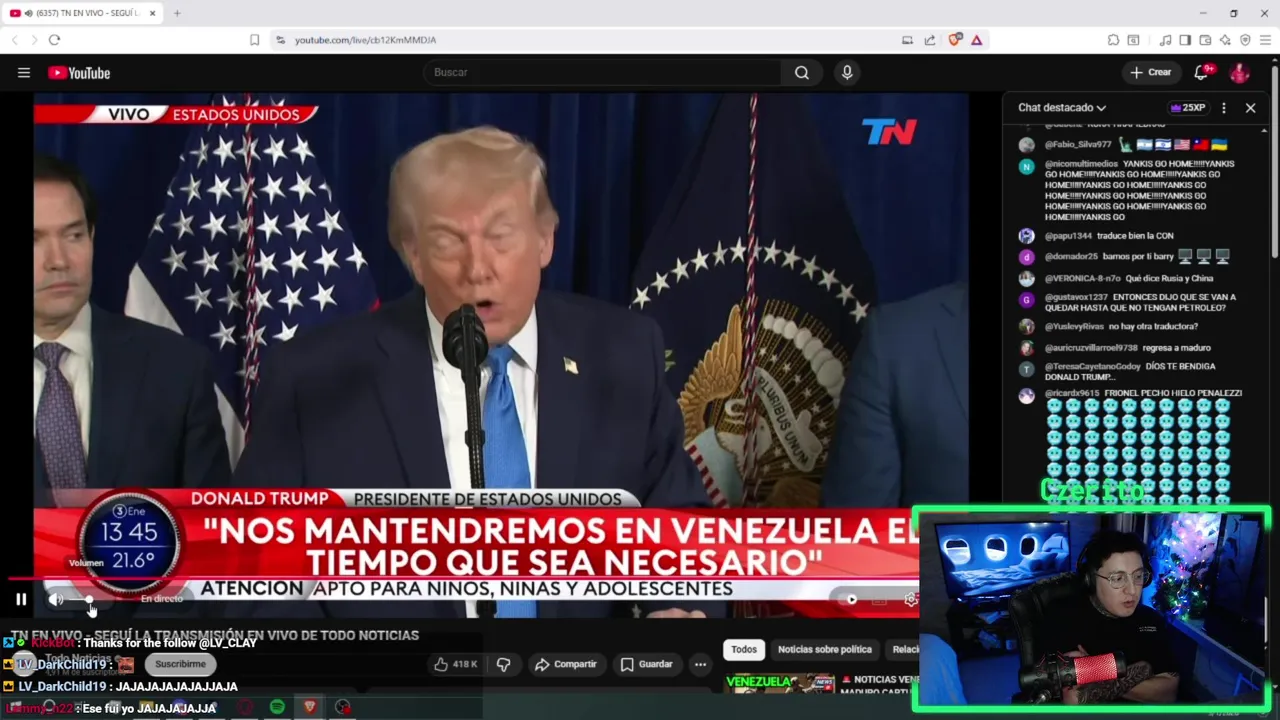Save the video with Guardar
Image resolution: width=1280 pixels, height=720 pixels.
tap(646, 664)
